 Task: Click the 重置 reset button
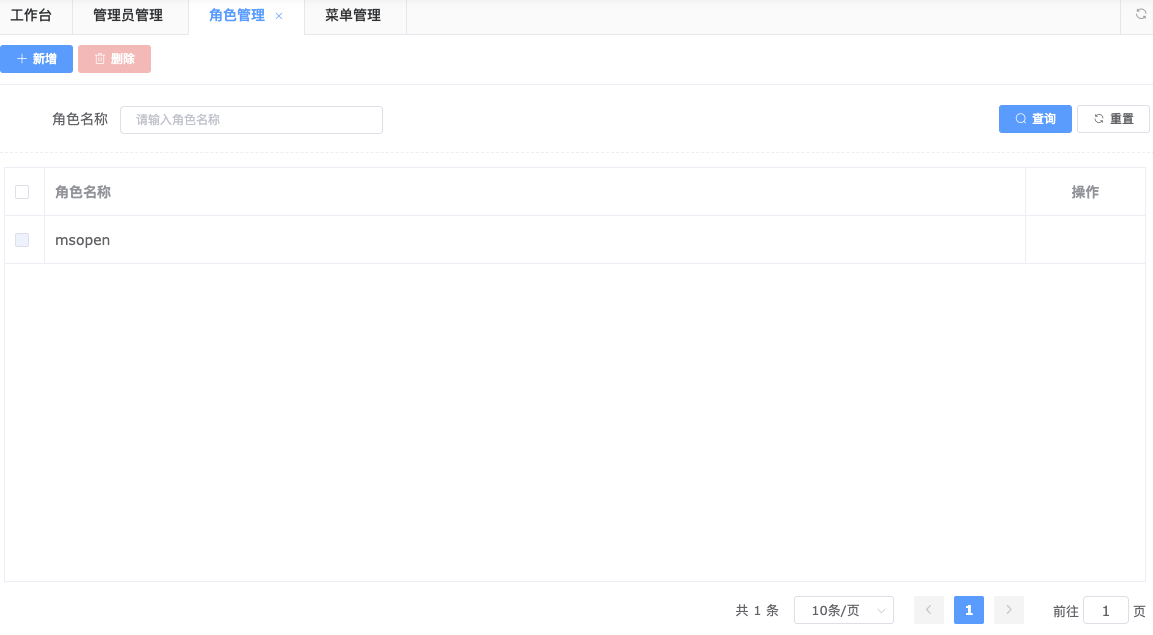1113,119
